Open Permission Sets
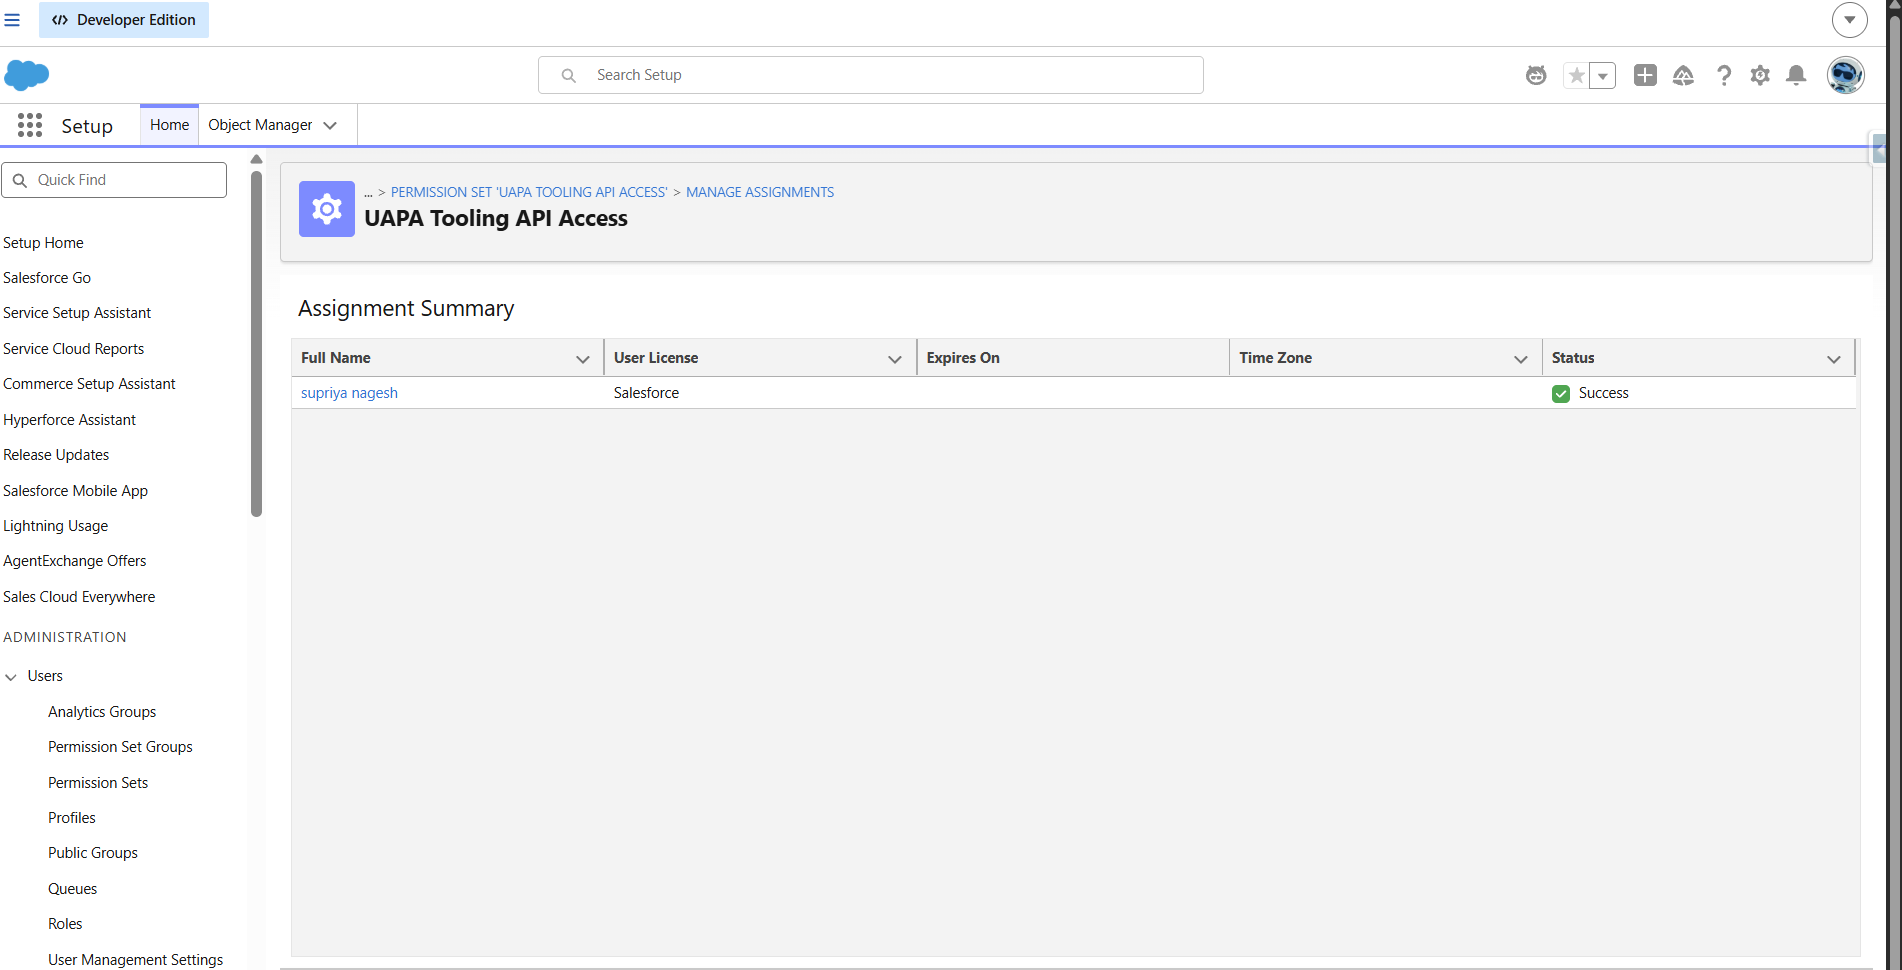The height and width of the screenshot is (970, 1902). [x=98, y=783]
